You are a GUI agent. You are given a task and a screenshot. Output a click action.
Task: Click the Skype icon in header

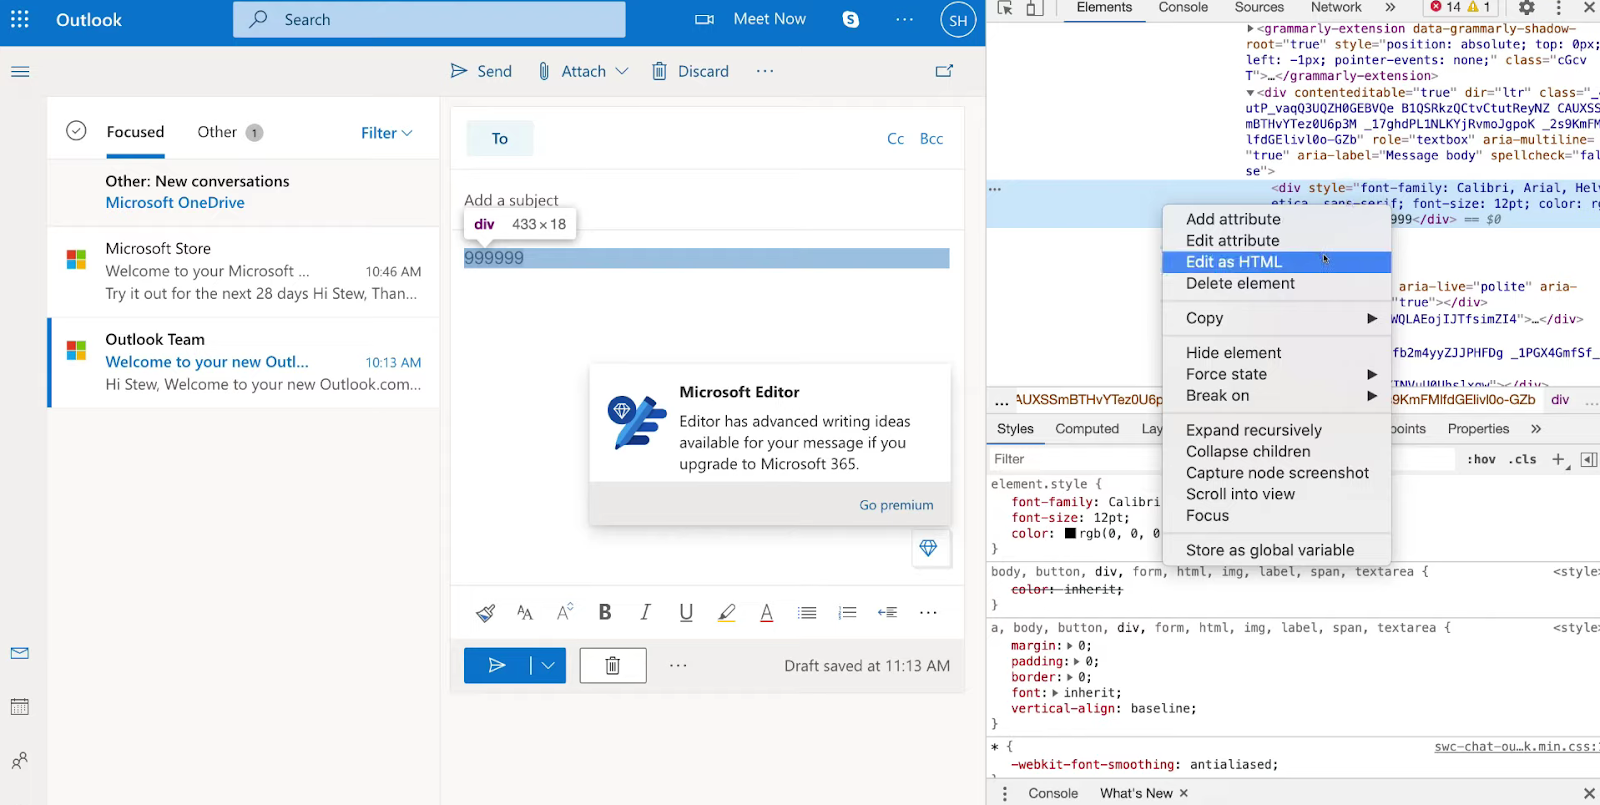pos(851,19)
